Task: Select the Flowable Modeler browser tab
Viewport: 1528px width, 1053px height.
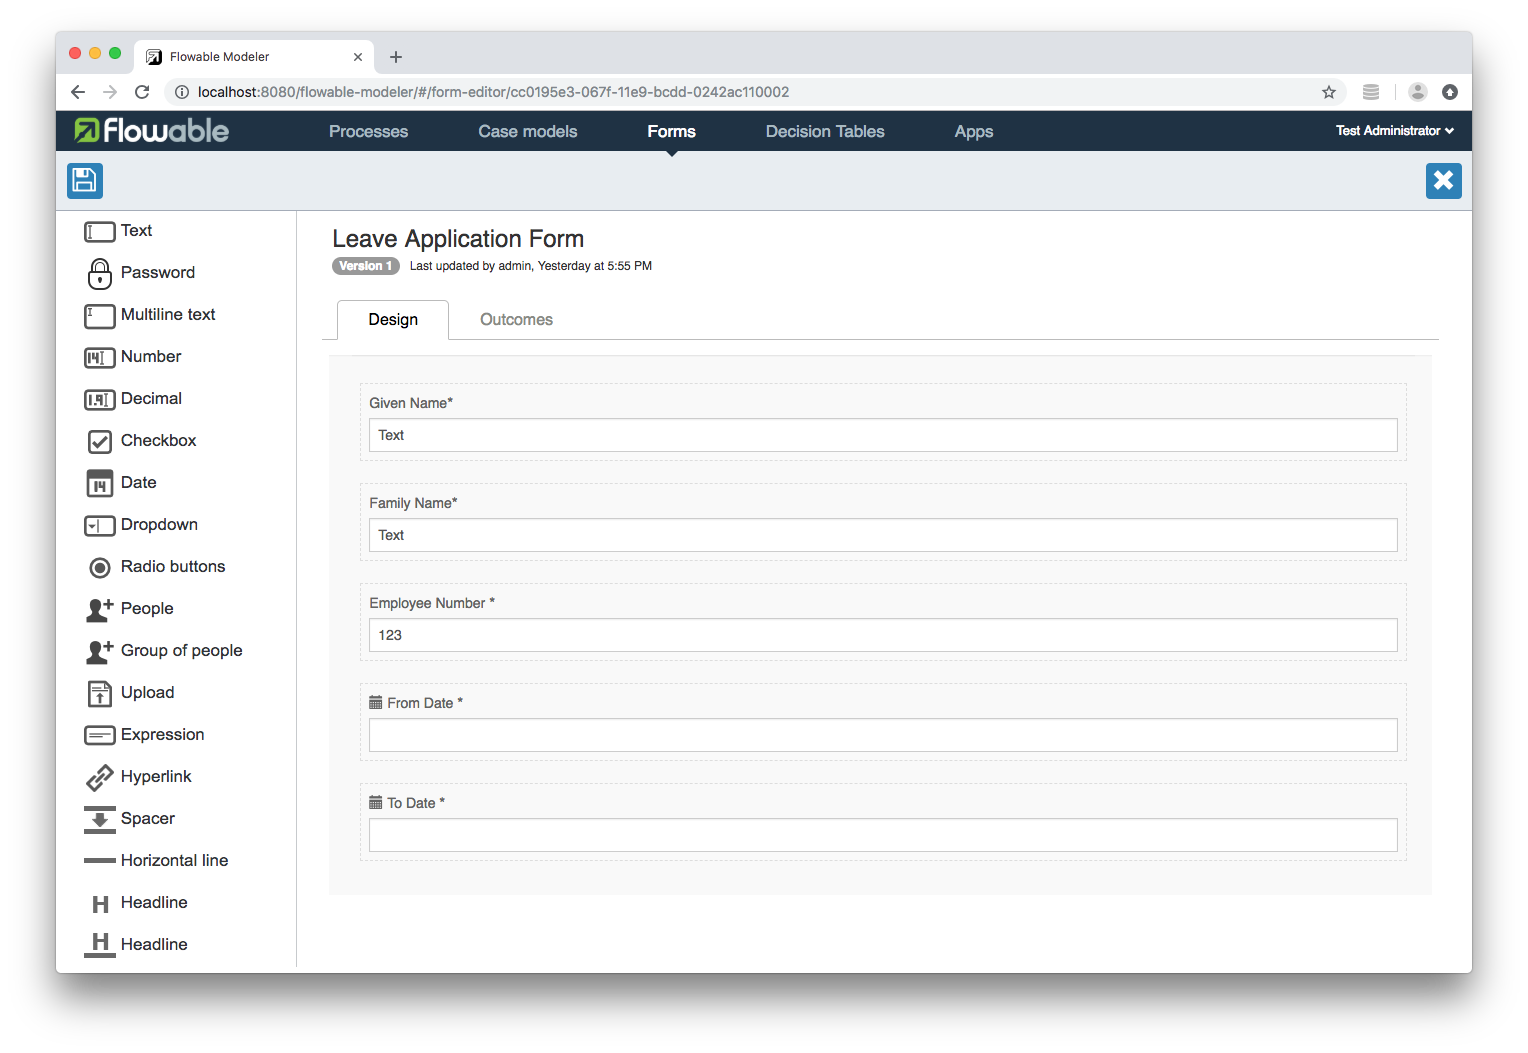Action: tap(254, 57)
